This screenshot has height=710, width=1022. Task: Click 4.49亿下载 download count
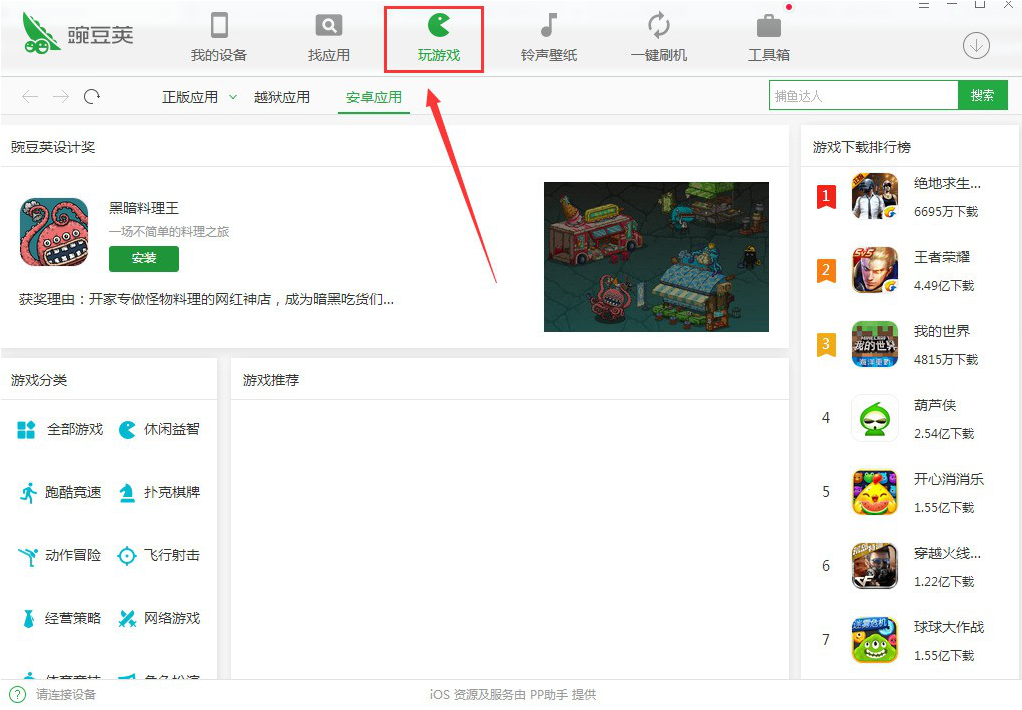point(944,286)
